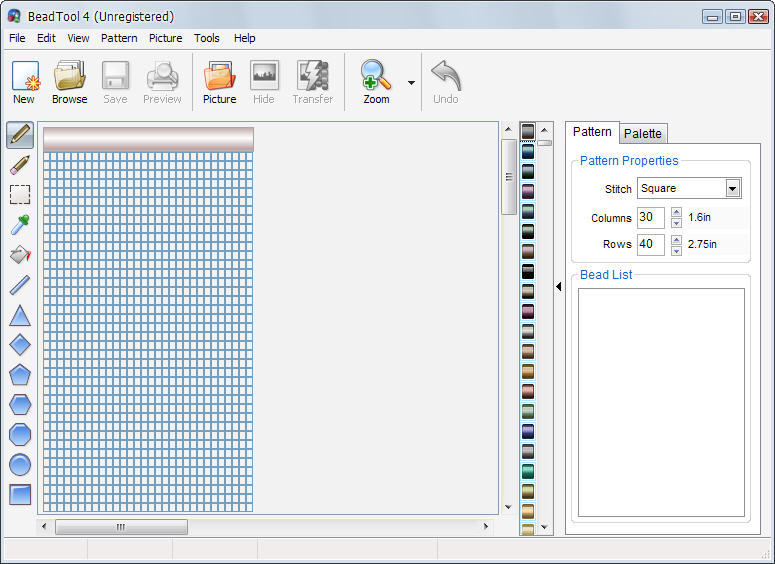This screenshot has height=564, width=775.
Task: Pick the Eyedropper color picker tool
Action: [x=20, y=225]
